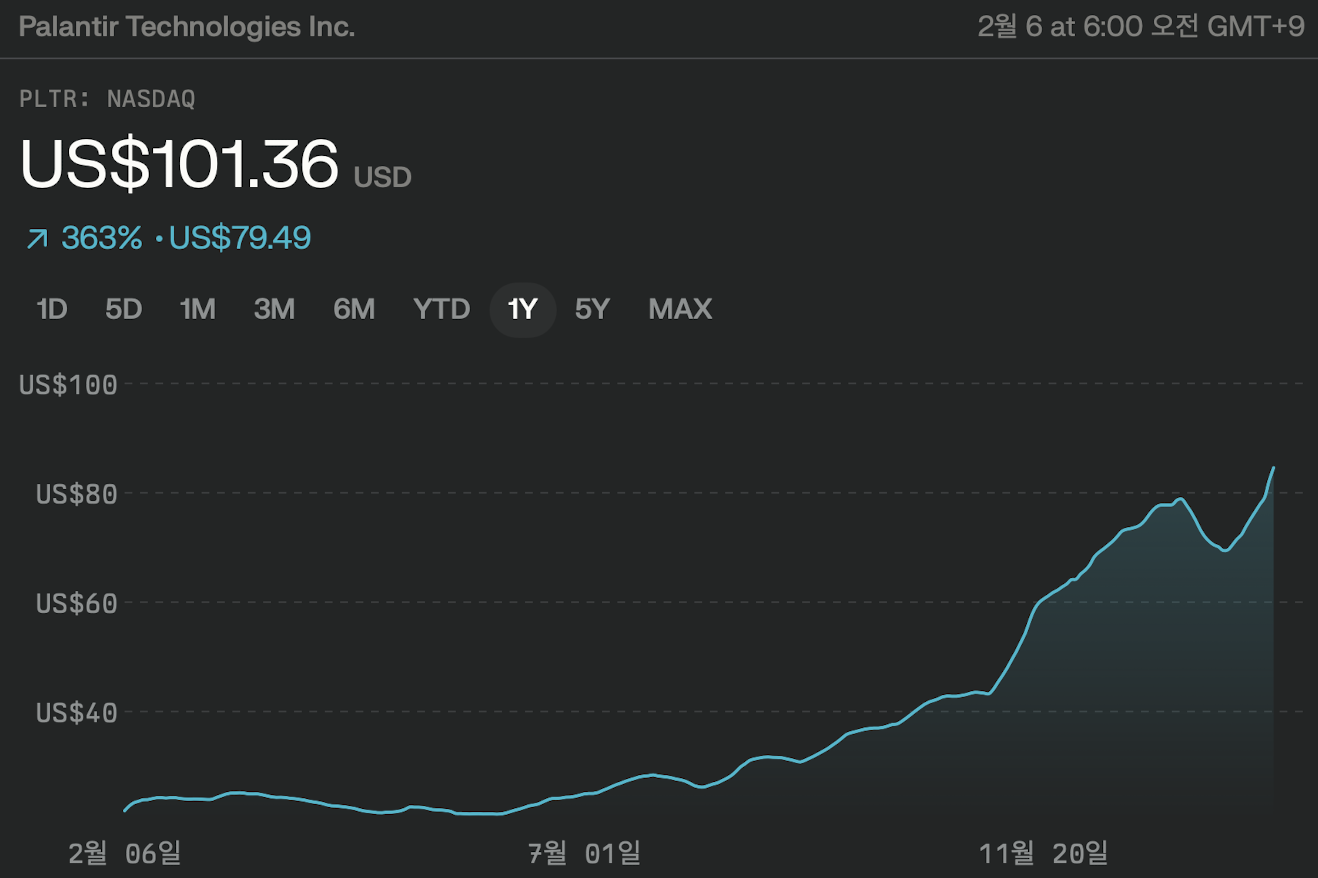Select the 1D time range tab
1318x878 pixels.
(51, 310)
